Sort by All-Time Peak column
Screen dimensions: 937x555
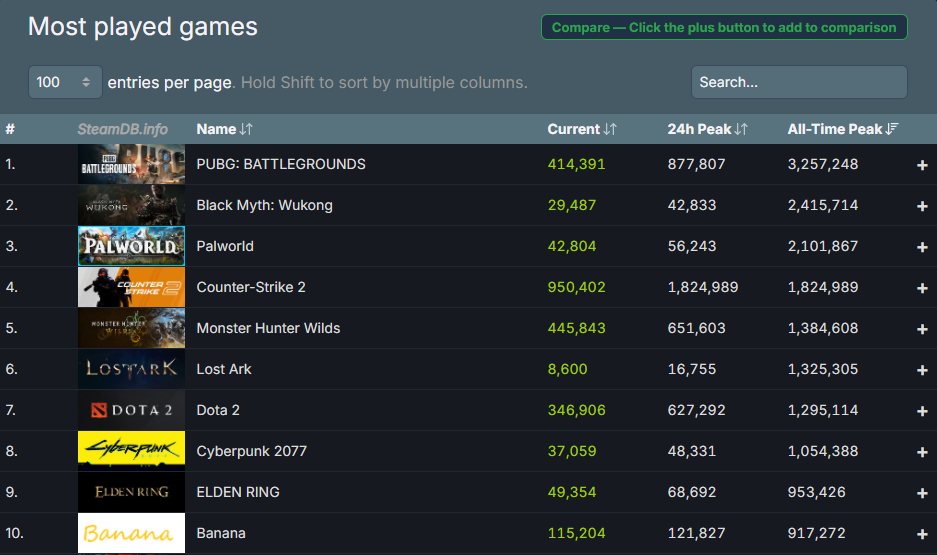[x=843, y=129]
